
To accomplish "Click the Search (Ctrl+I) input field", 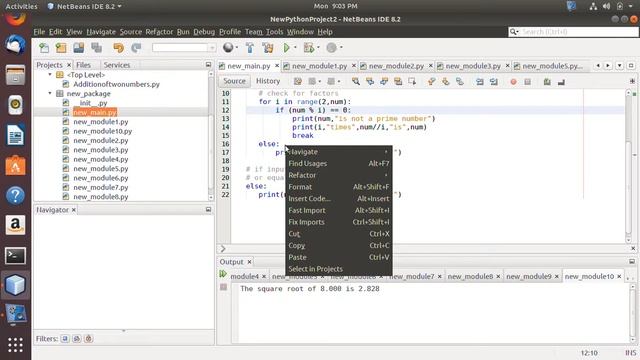I will 573,32.
